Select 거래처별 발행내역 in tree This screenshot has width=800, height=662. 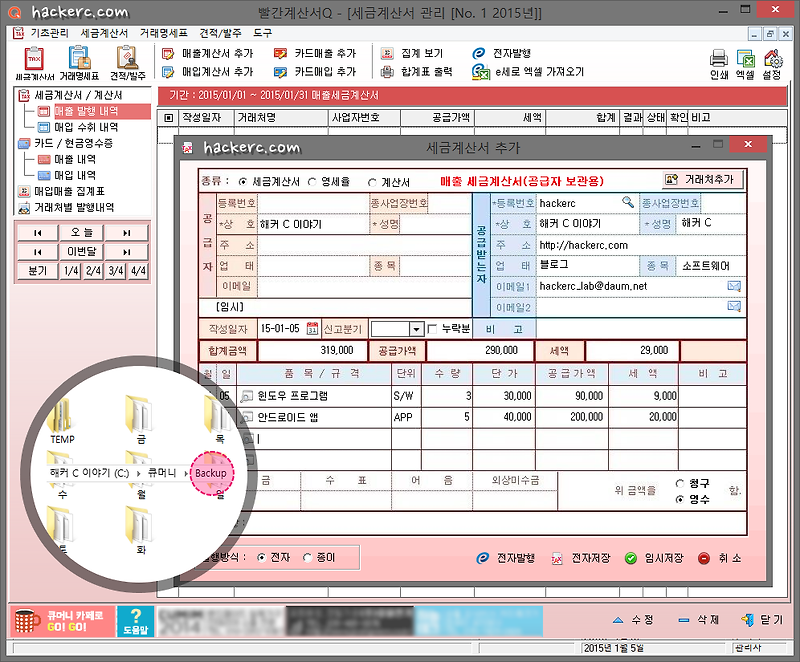74,208
